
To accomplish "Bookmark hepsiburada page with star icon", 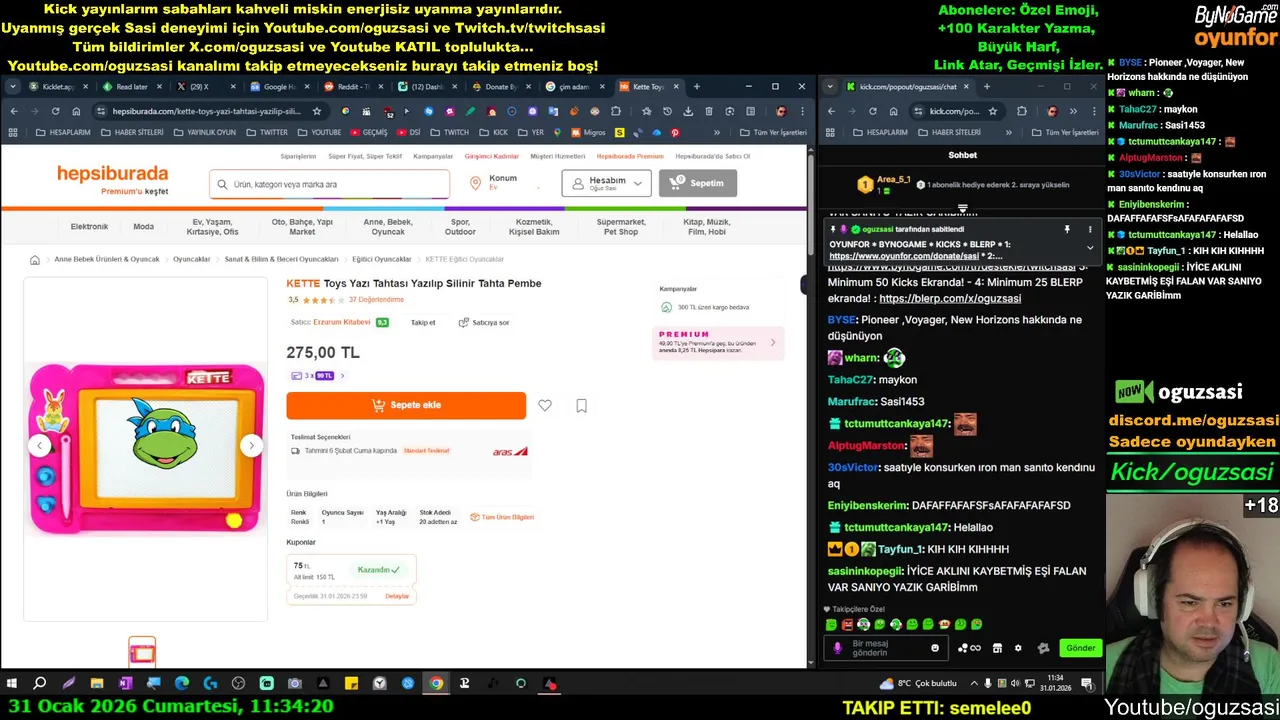I will coord(317,111).
